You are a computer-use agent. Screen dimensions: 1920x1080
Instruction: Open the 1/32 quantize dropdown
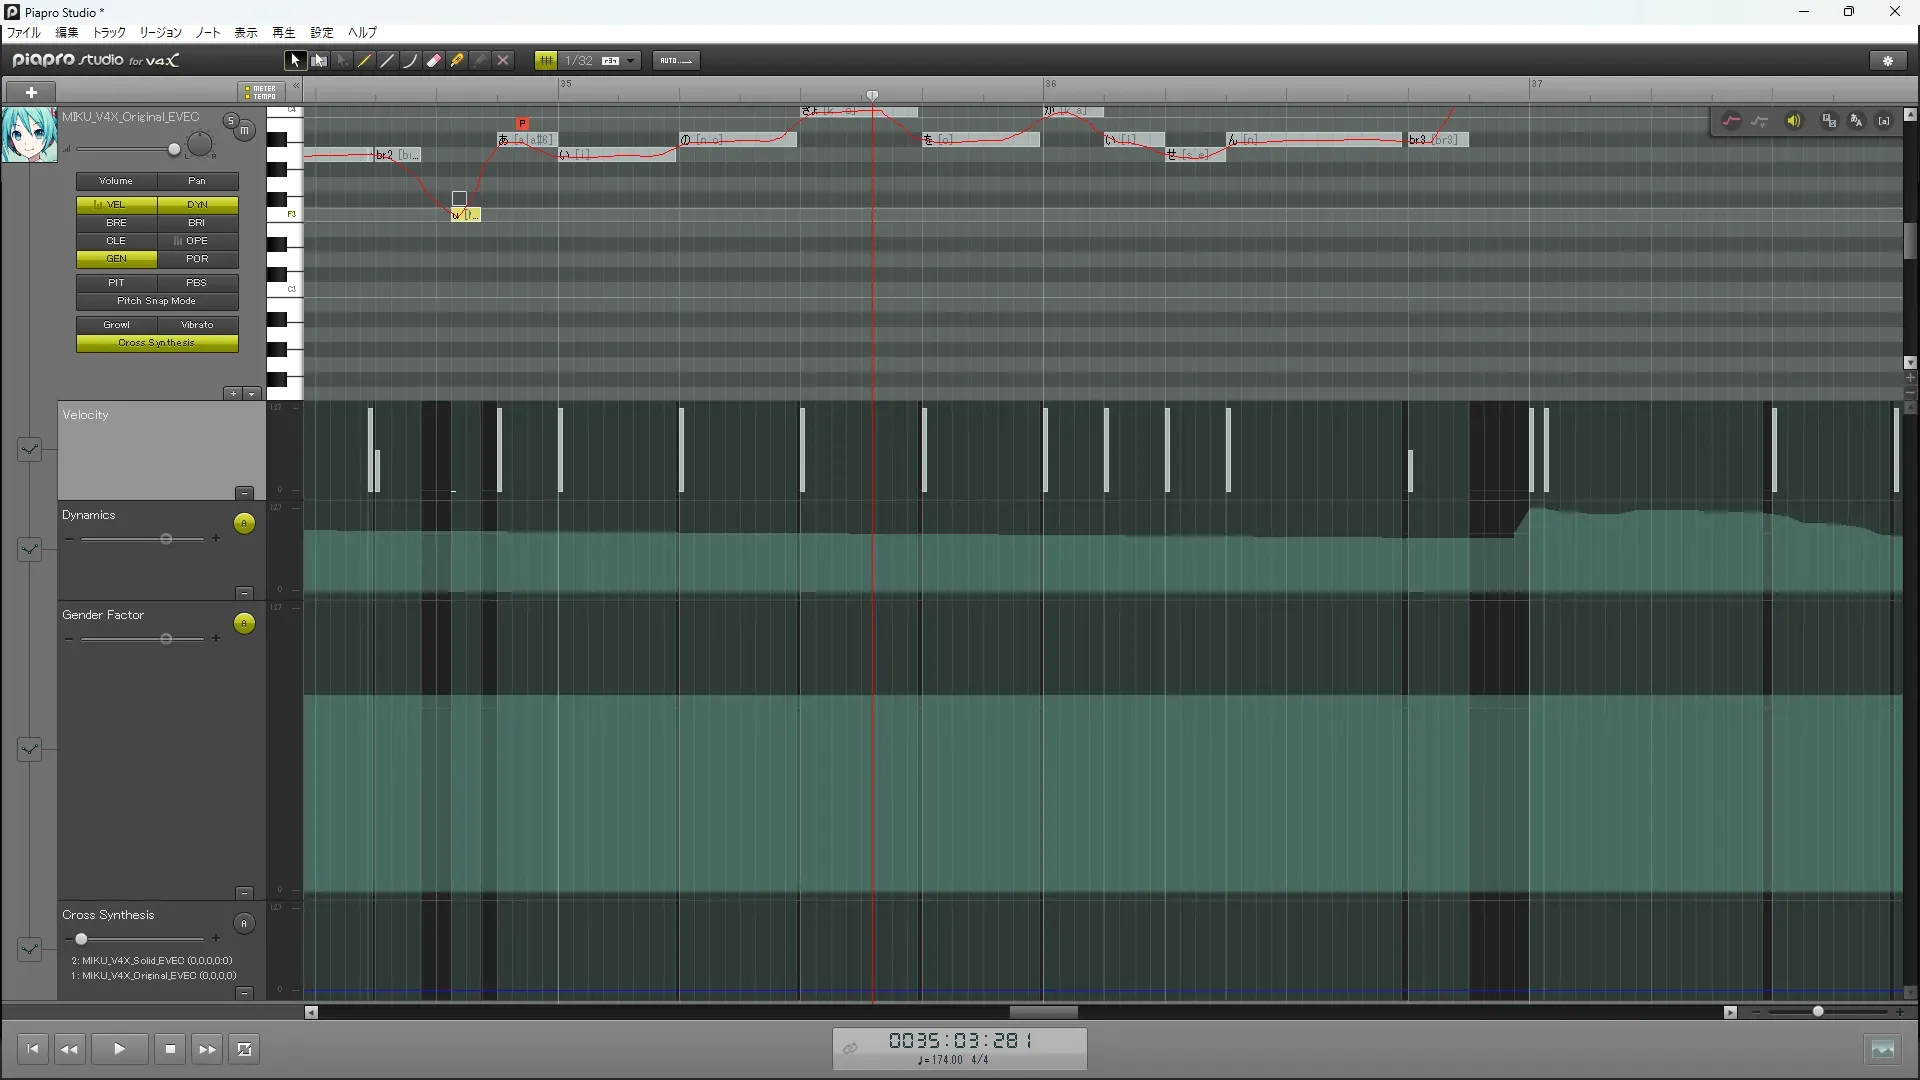click(630, 61)
